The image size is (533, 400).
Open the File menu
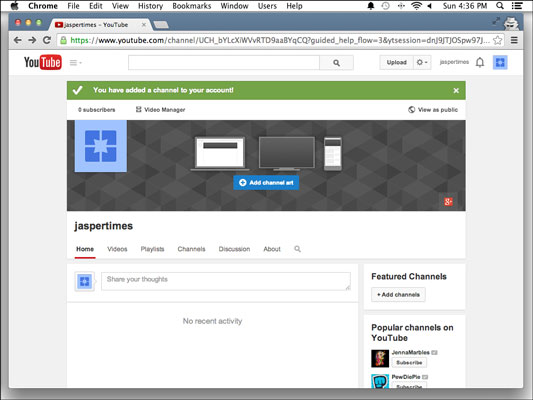pyautogui.click(x=73, y=6)
